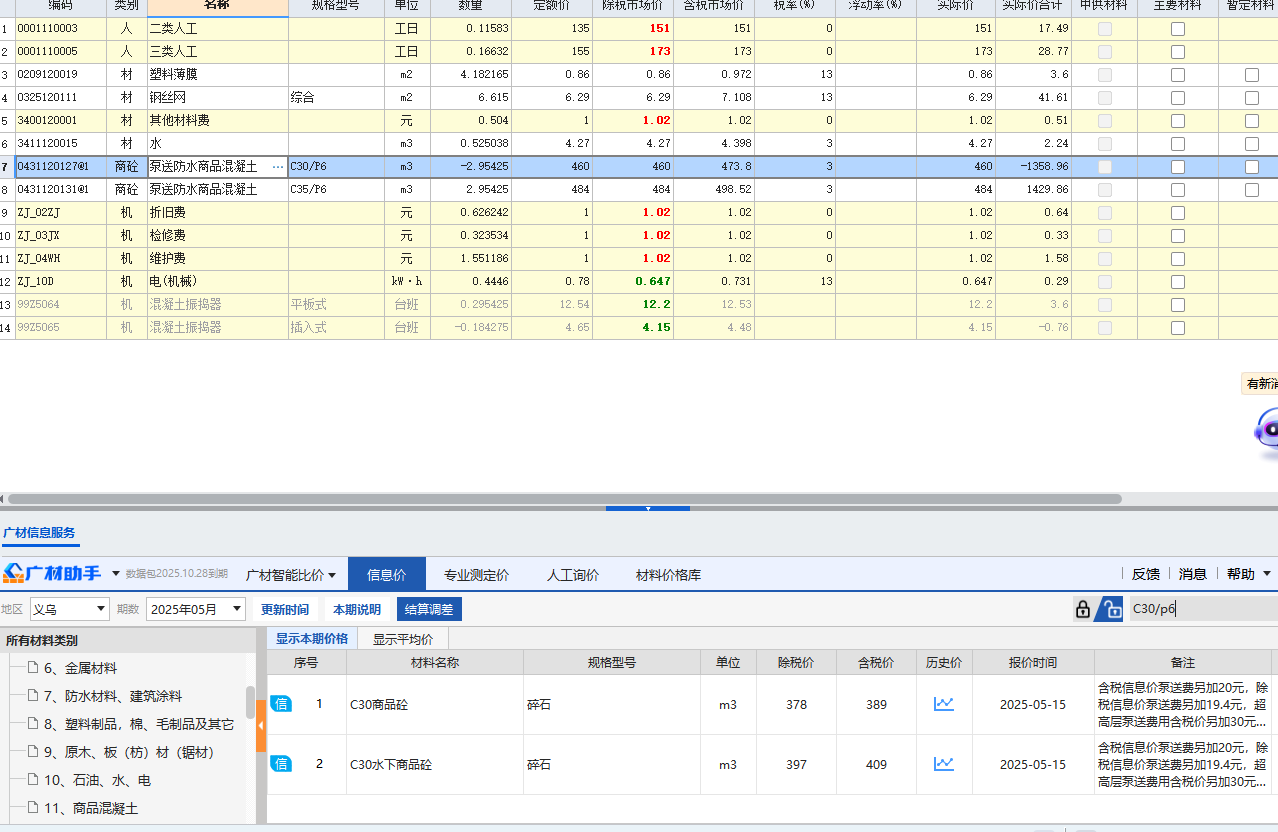Click document icon beside 6、金属材料
The image size is (1278, 832).
coord(32,668)
